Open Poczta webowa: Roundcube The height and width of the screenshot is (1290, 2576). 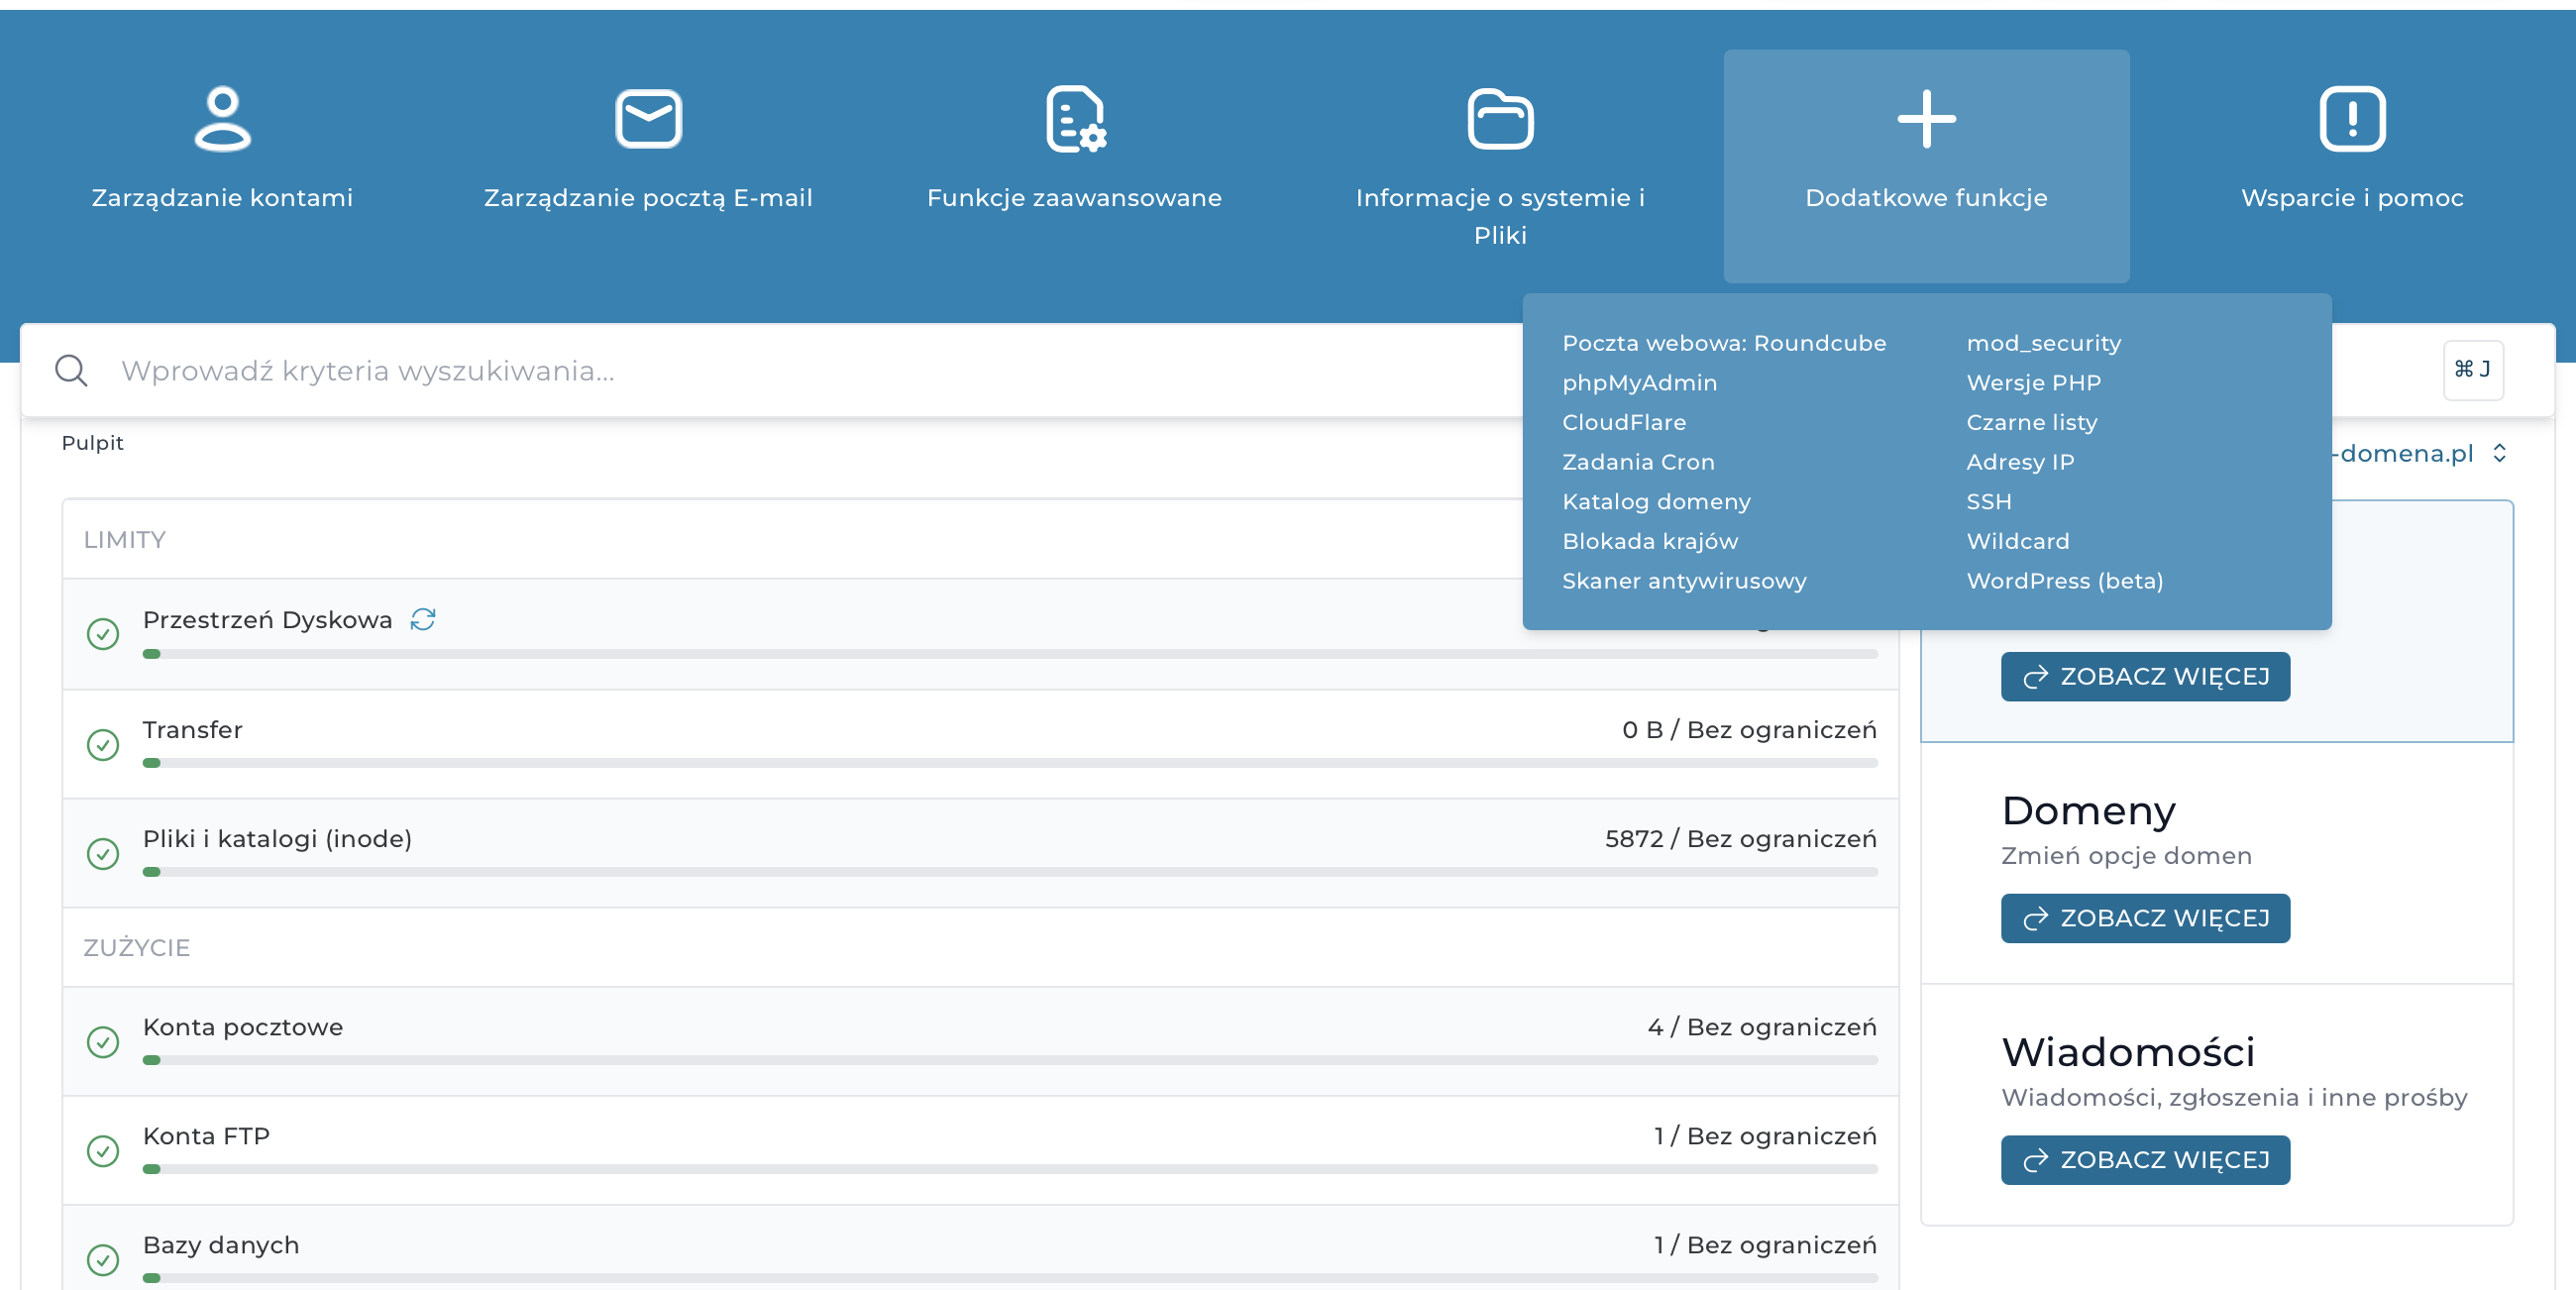pyautogui.click(x=1724, y=342)
